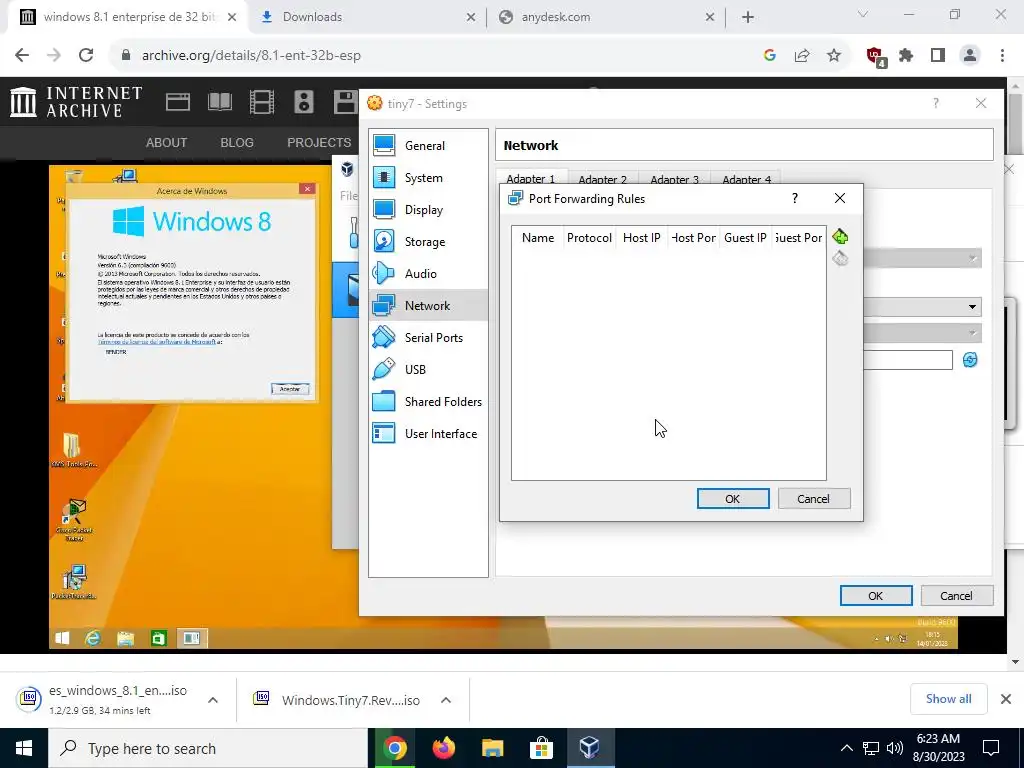Open the User Interface settings category

click(x=428, y=434)
